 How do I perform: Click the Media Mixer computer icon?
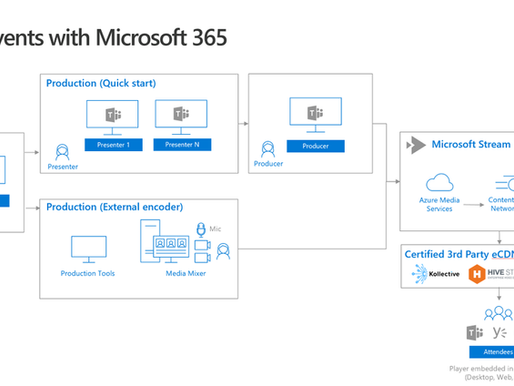point(165,241)
